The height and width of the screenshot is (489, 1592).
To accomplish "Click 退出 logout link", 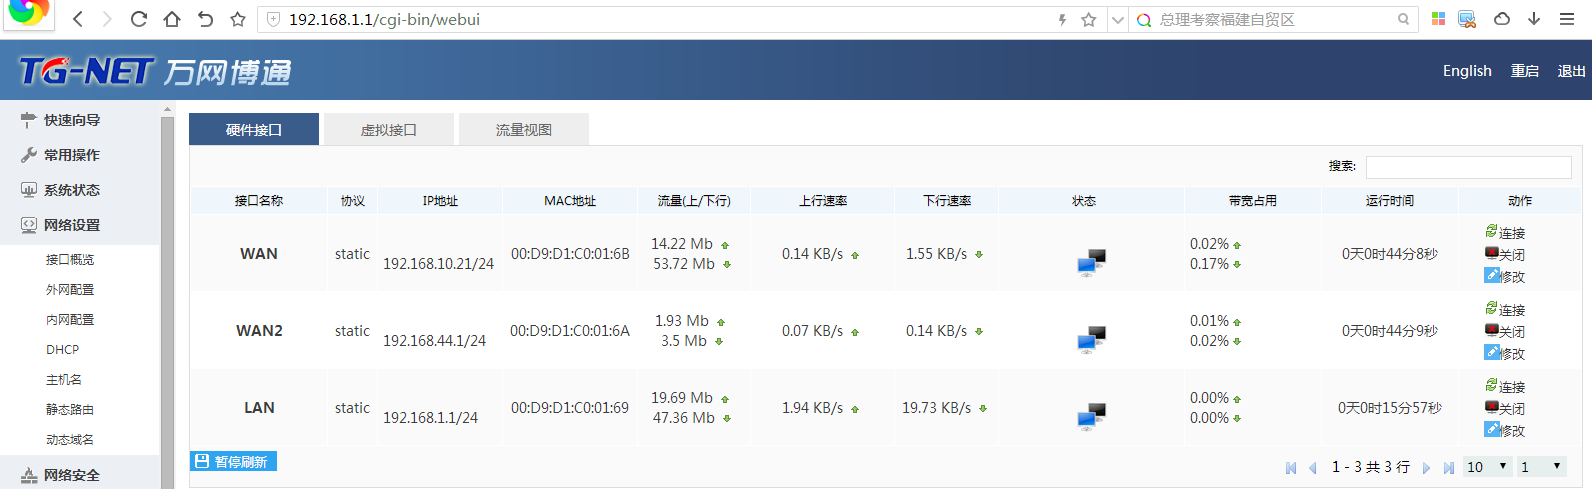I will (x=1571, y=71).
